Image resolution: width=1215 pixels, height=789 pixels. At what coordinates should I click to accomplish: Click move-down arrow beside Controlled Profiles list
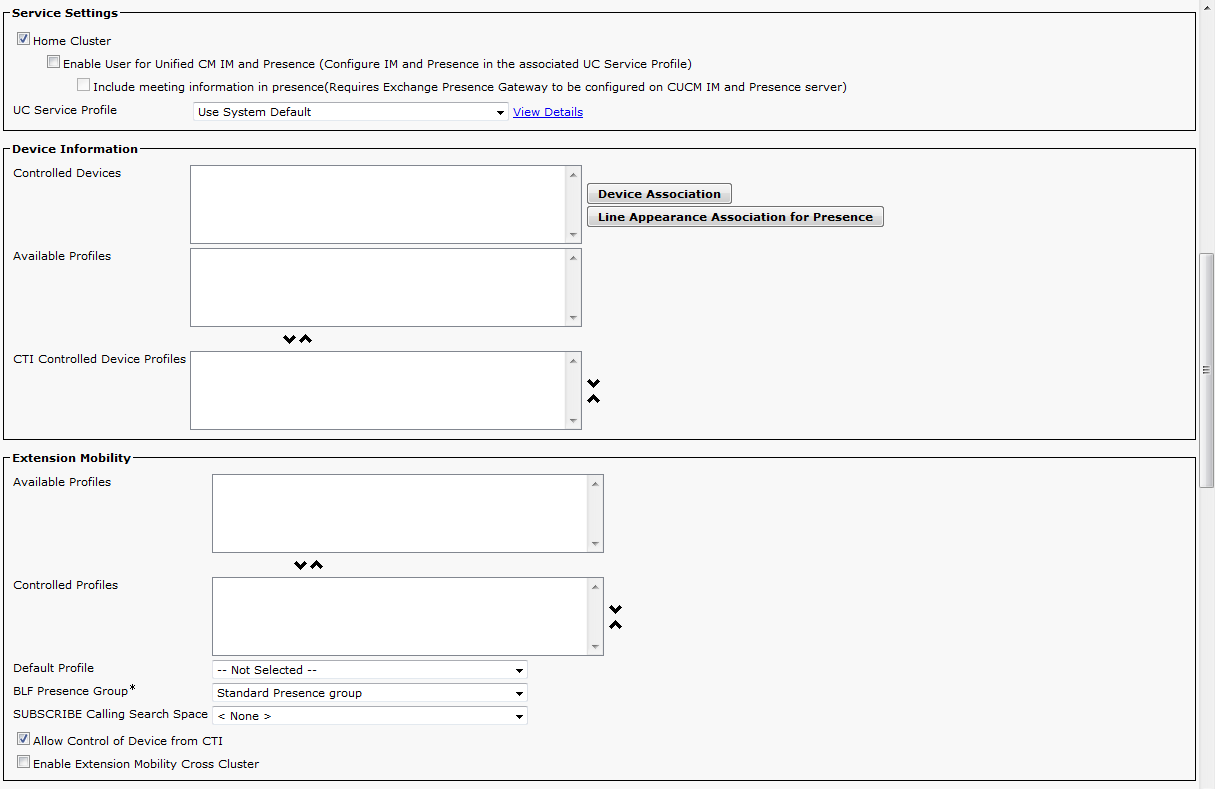[x=616, y=609]
